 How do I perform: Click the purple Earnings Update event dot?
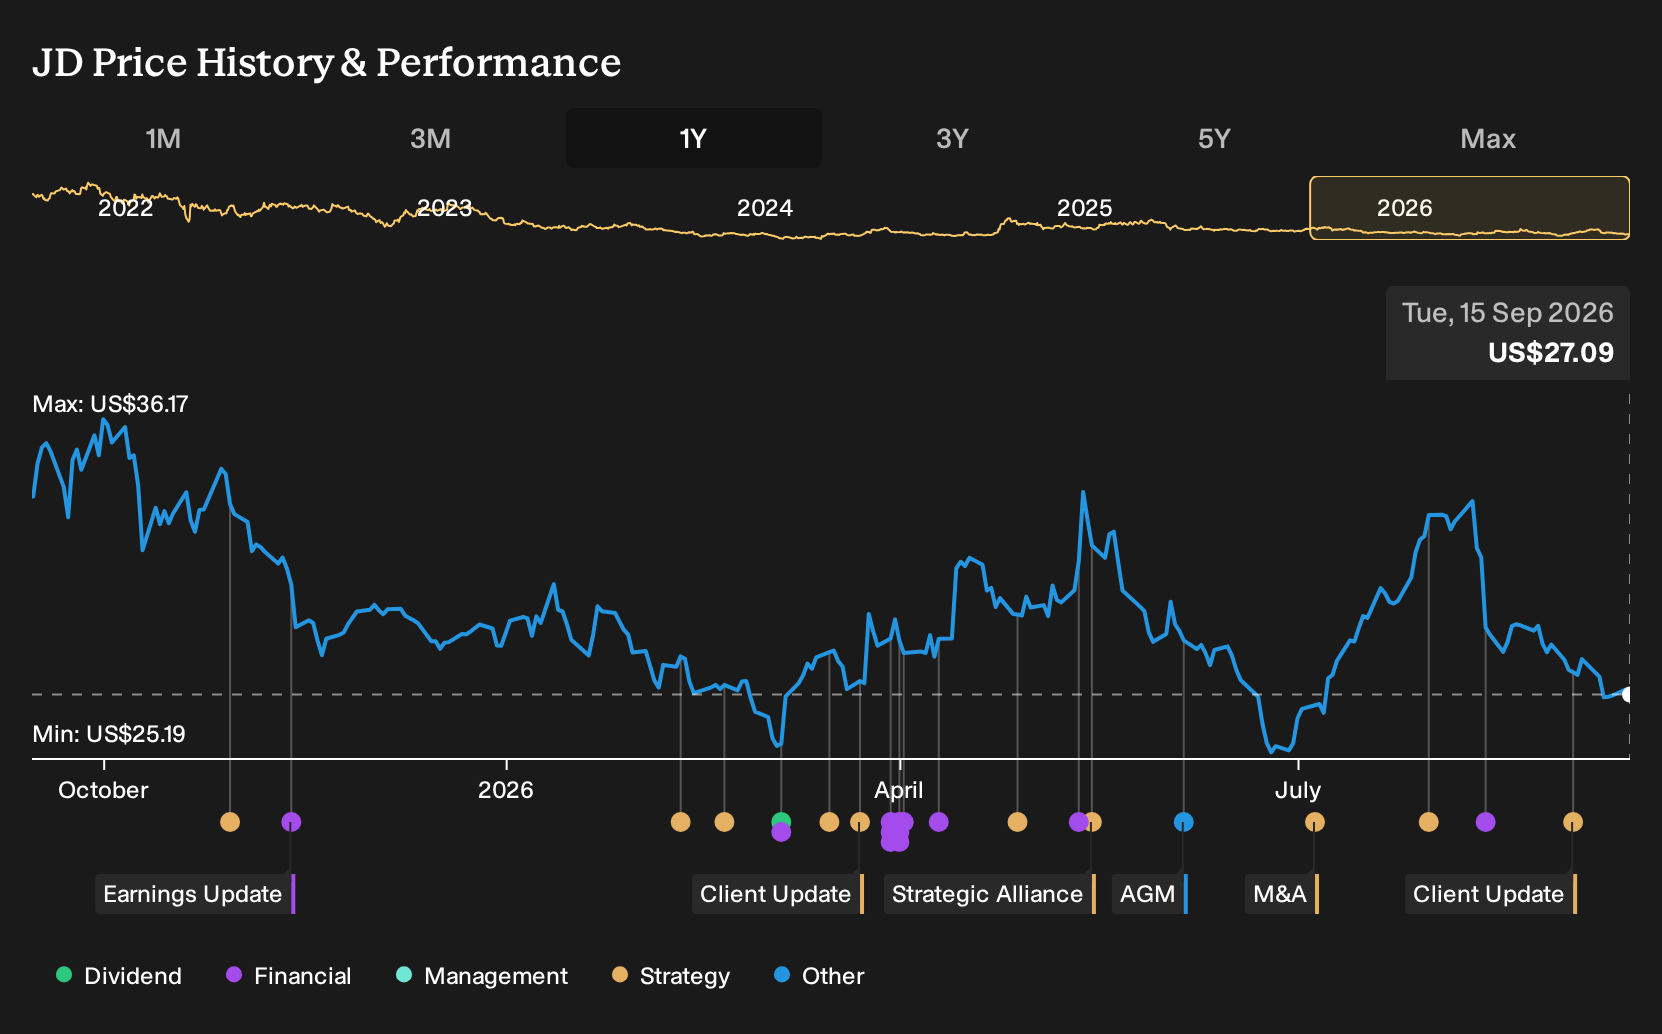click(x=291, y=822)
